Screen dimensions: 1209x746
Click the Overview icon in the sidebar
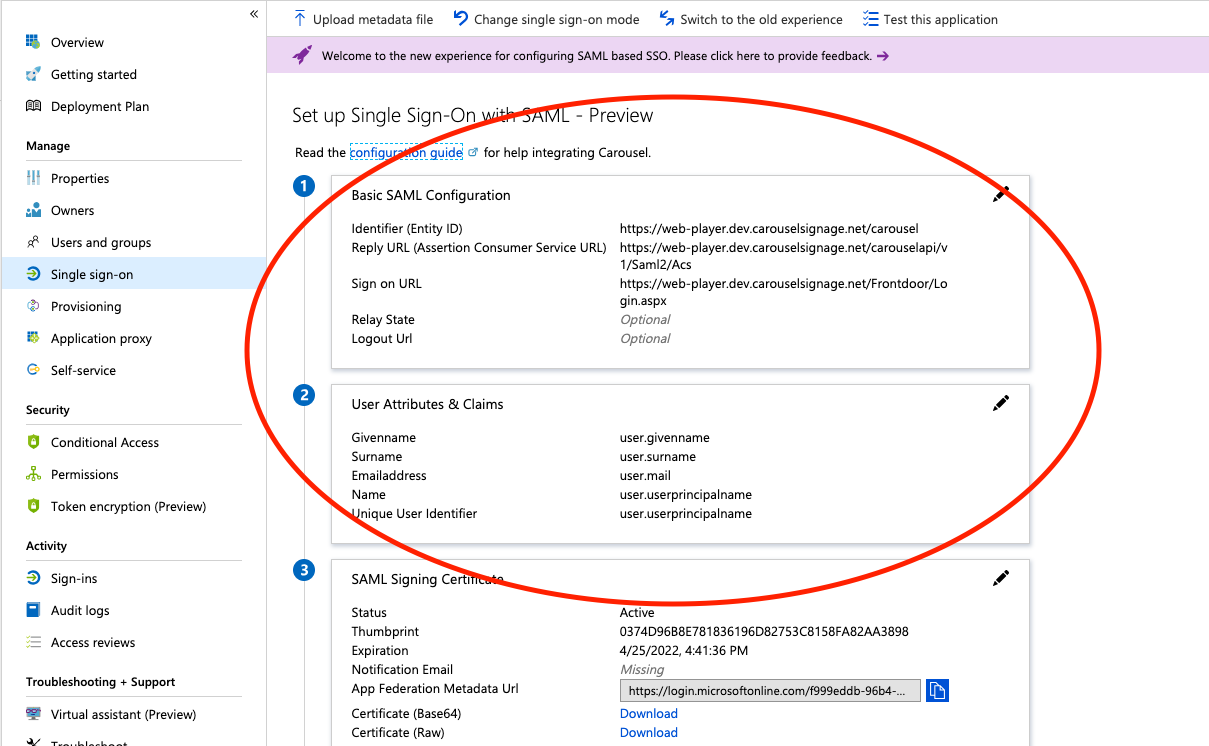33,43
